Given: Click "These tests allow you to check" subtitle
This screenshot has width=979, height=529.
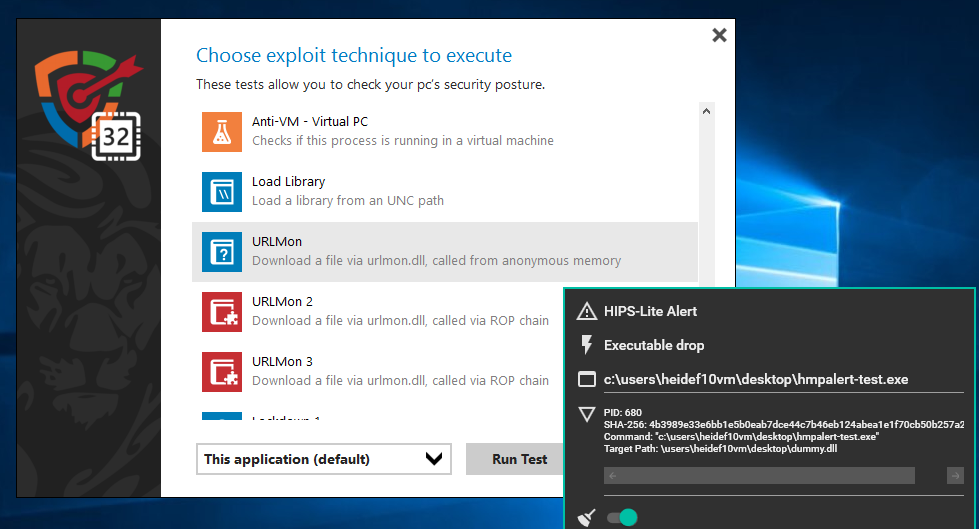Looking at the screenshot, I should click(370, 84).
